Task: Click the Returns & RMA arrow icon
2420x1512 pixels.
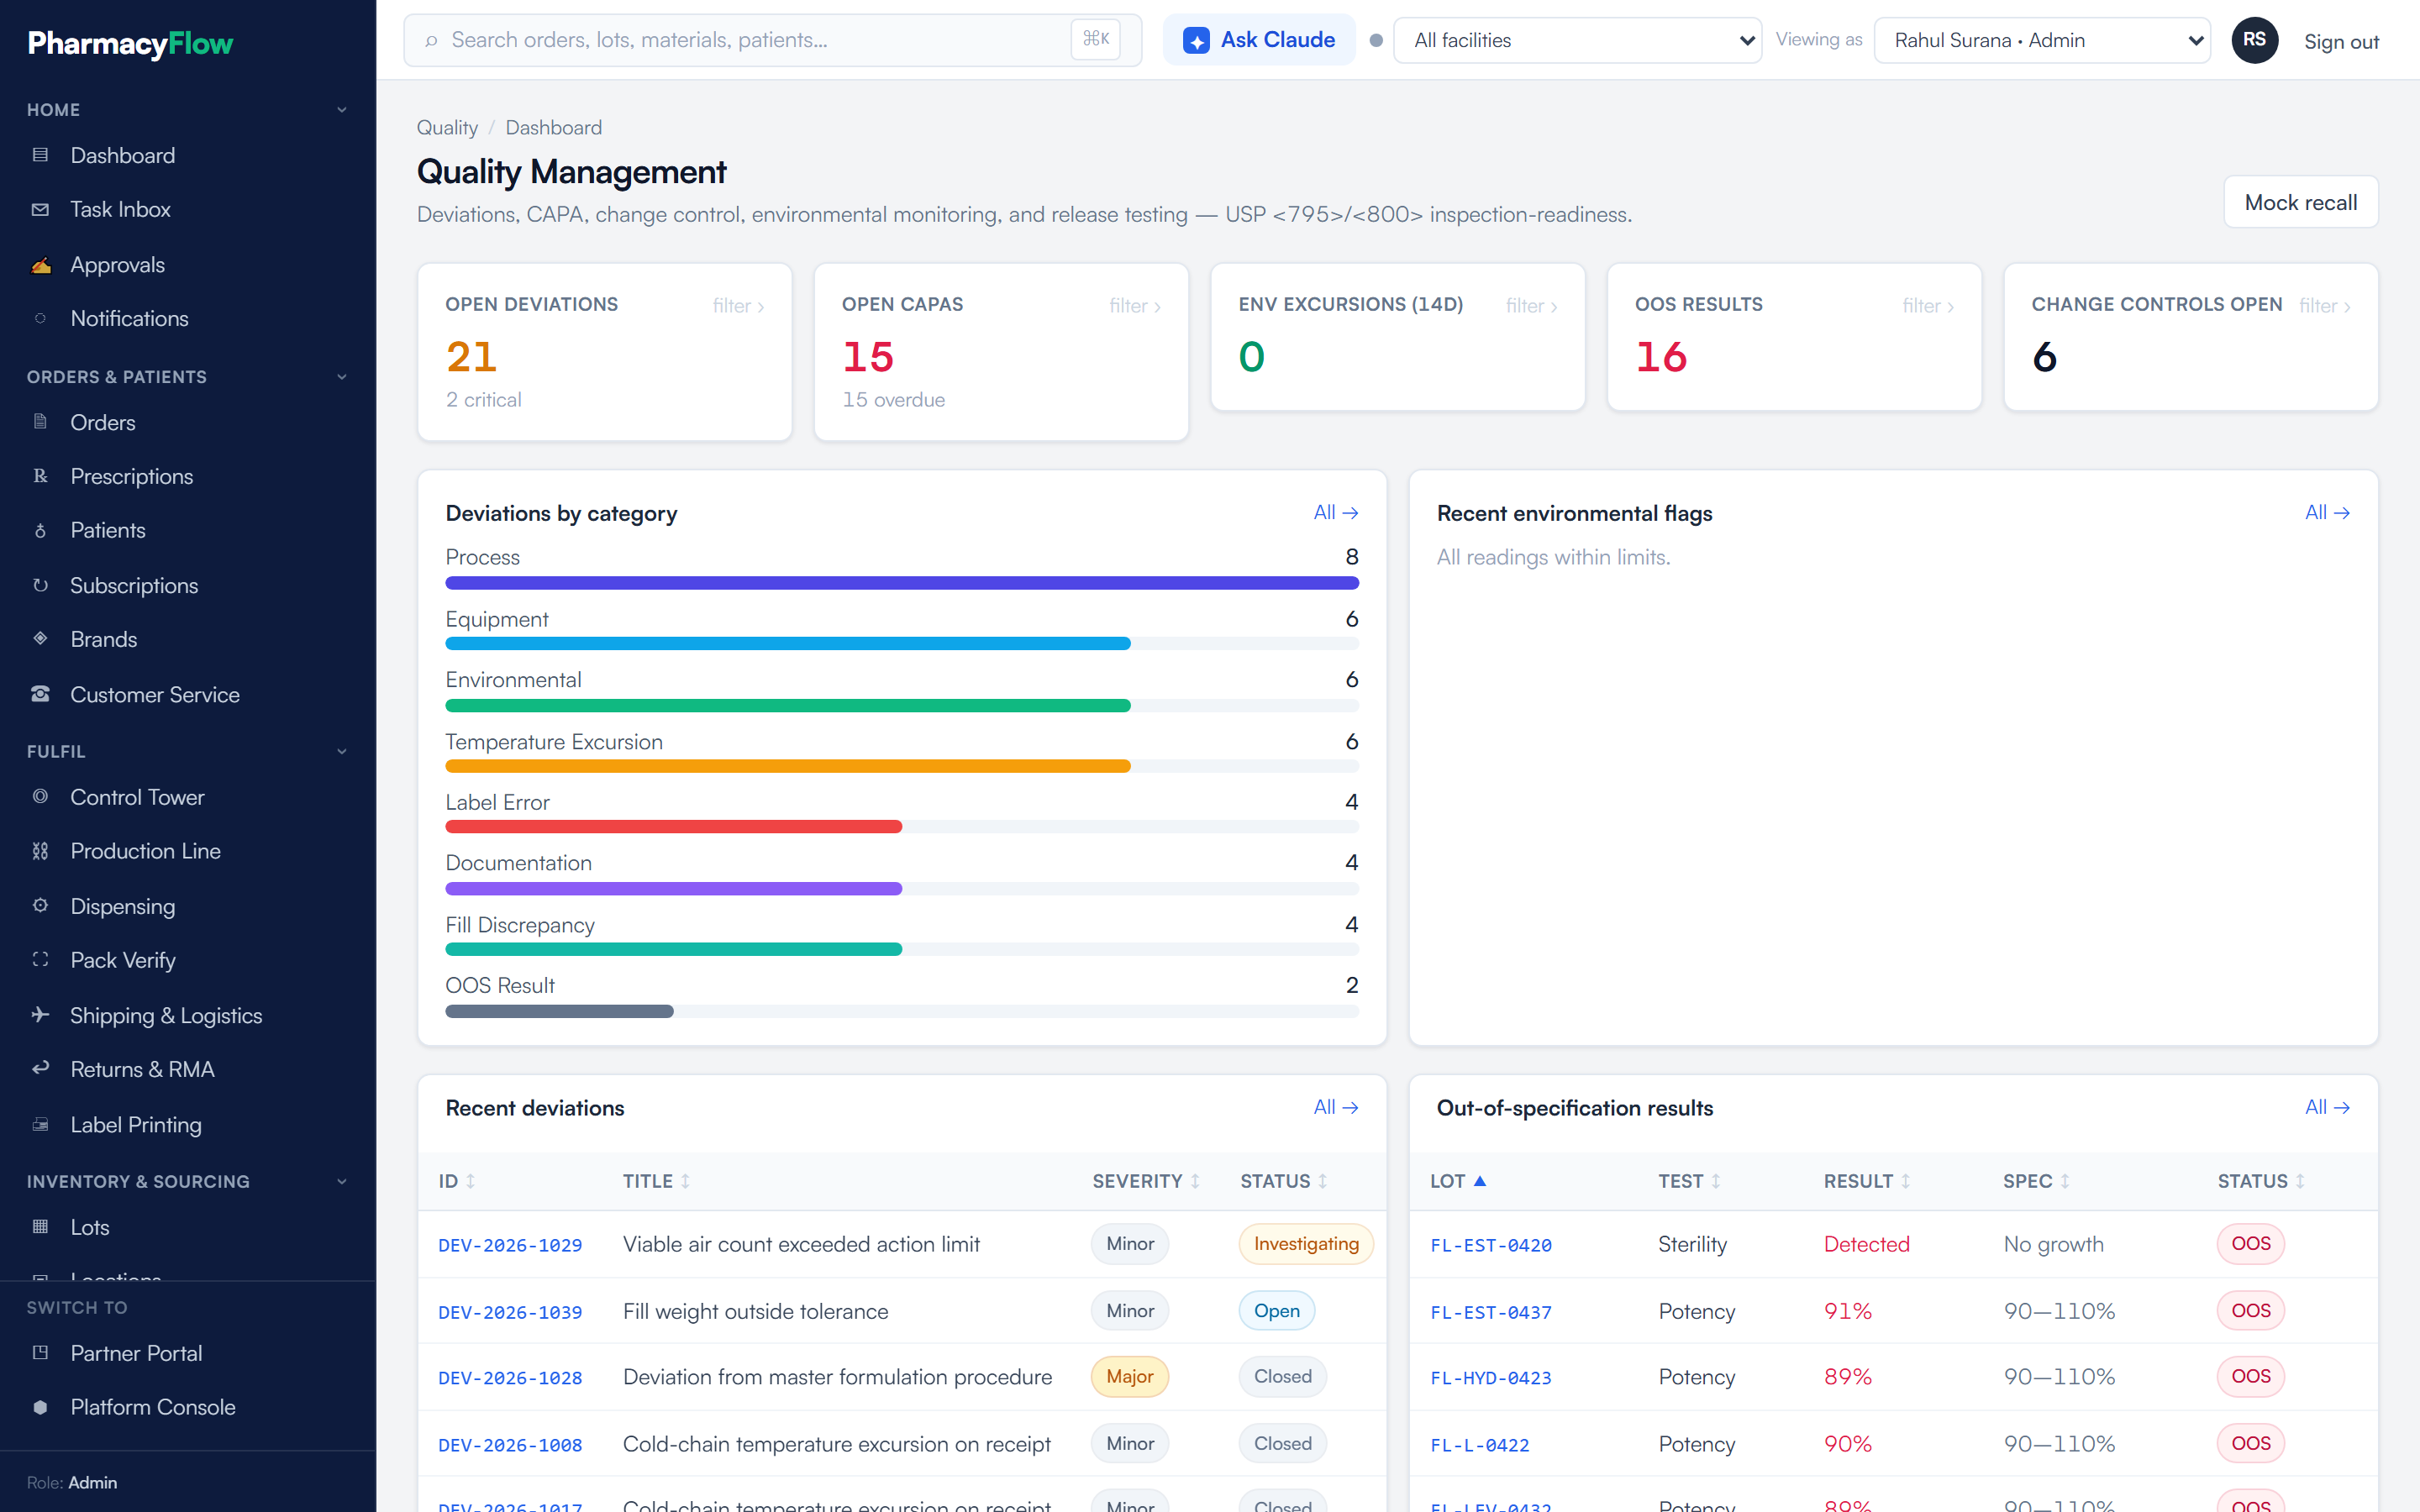Action: [40, 1069]
